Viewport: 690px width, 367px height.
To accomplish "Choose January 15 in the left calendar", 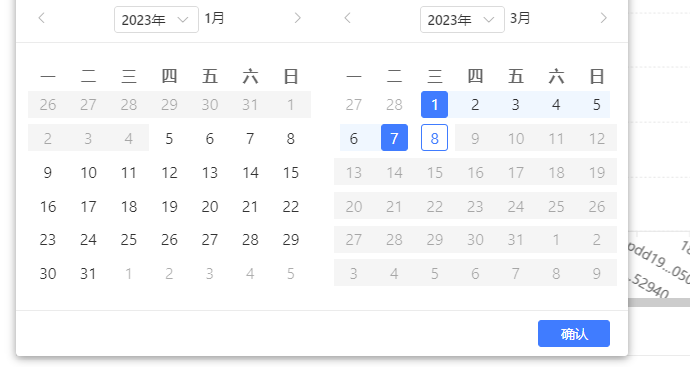I will click(x=290, y=172).
